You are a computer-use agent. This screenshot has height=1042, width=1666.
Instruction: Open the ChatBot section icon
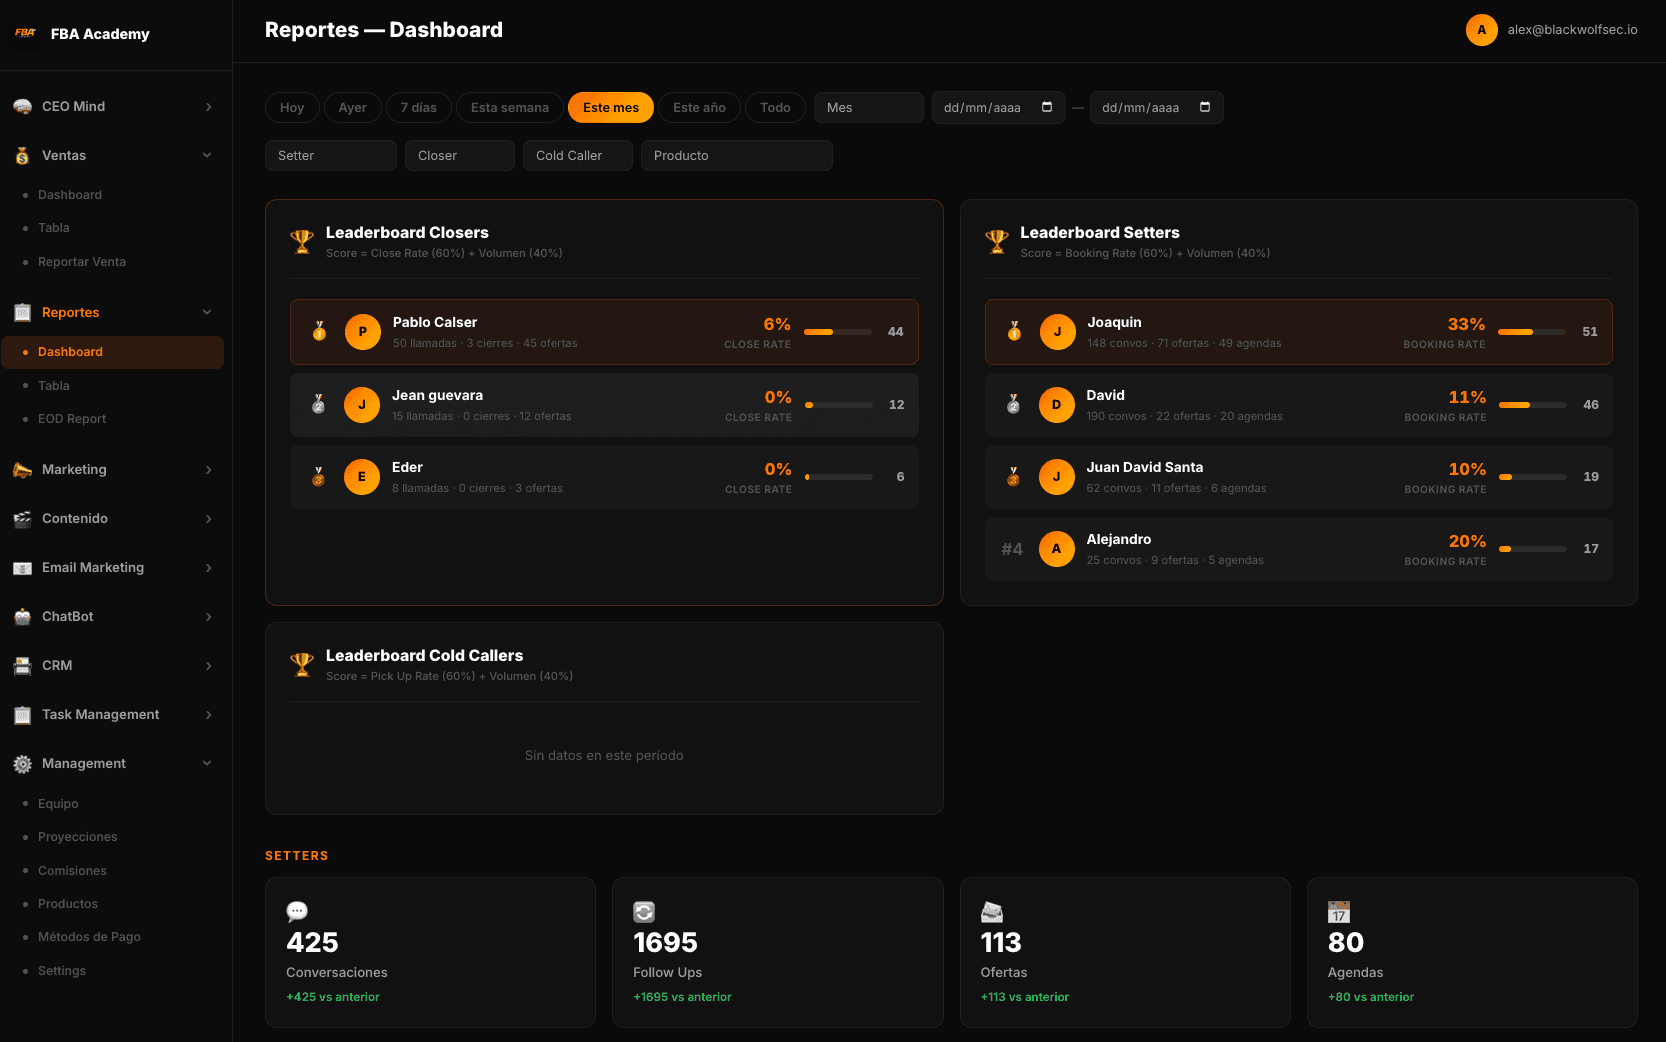click(22, 616)
